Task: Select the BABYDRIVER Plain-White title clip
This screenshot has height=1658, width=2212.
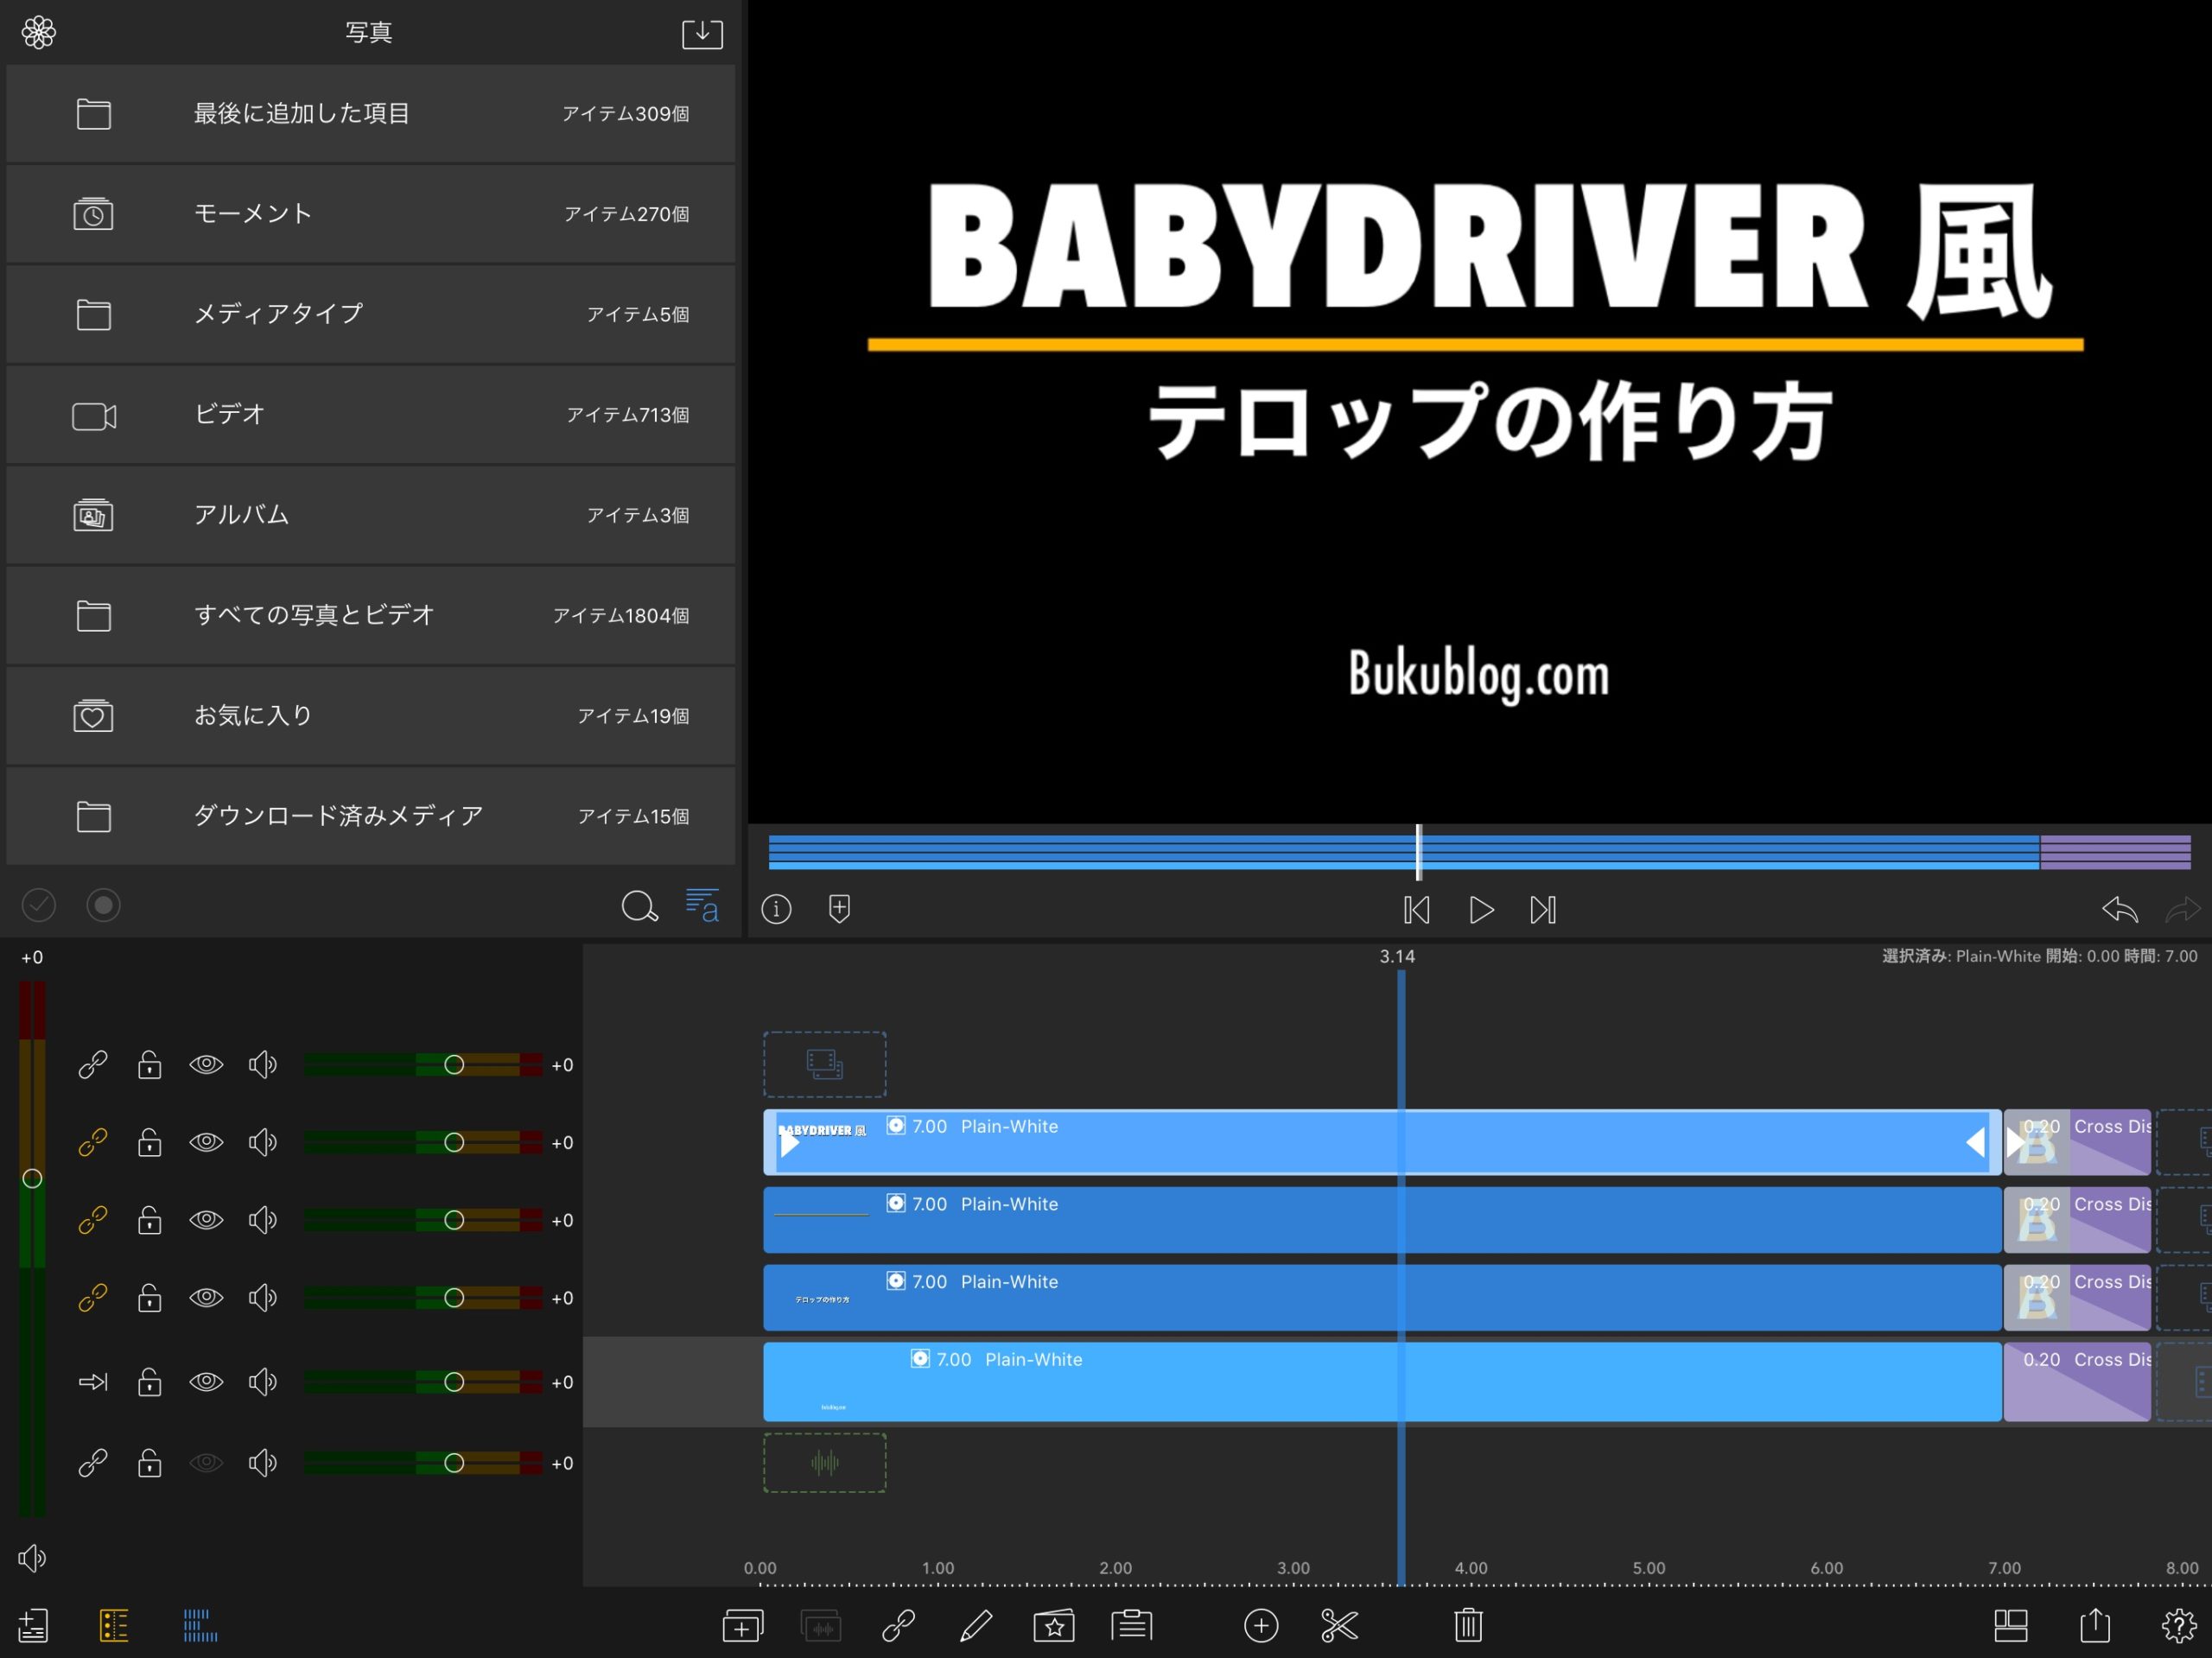Action: (1382, 1142)
